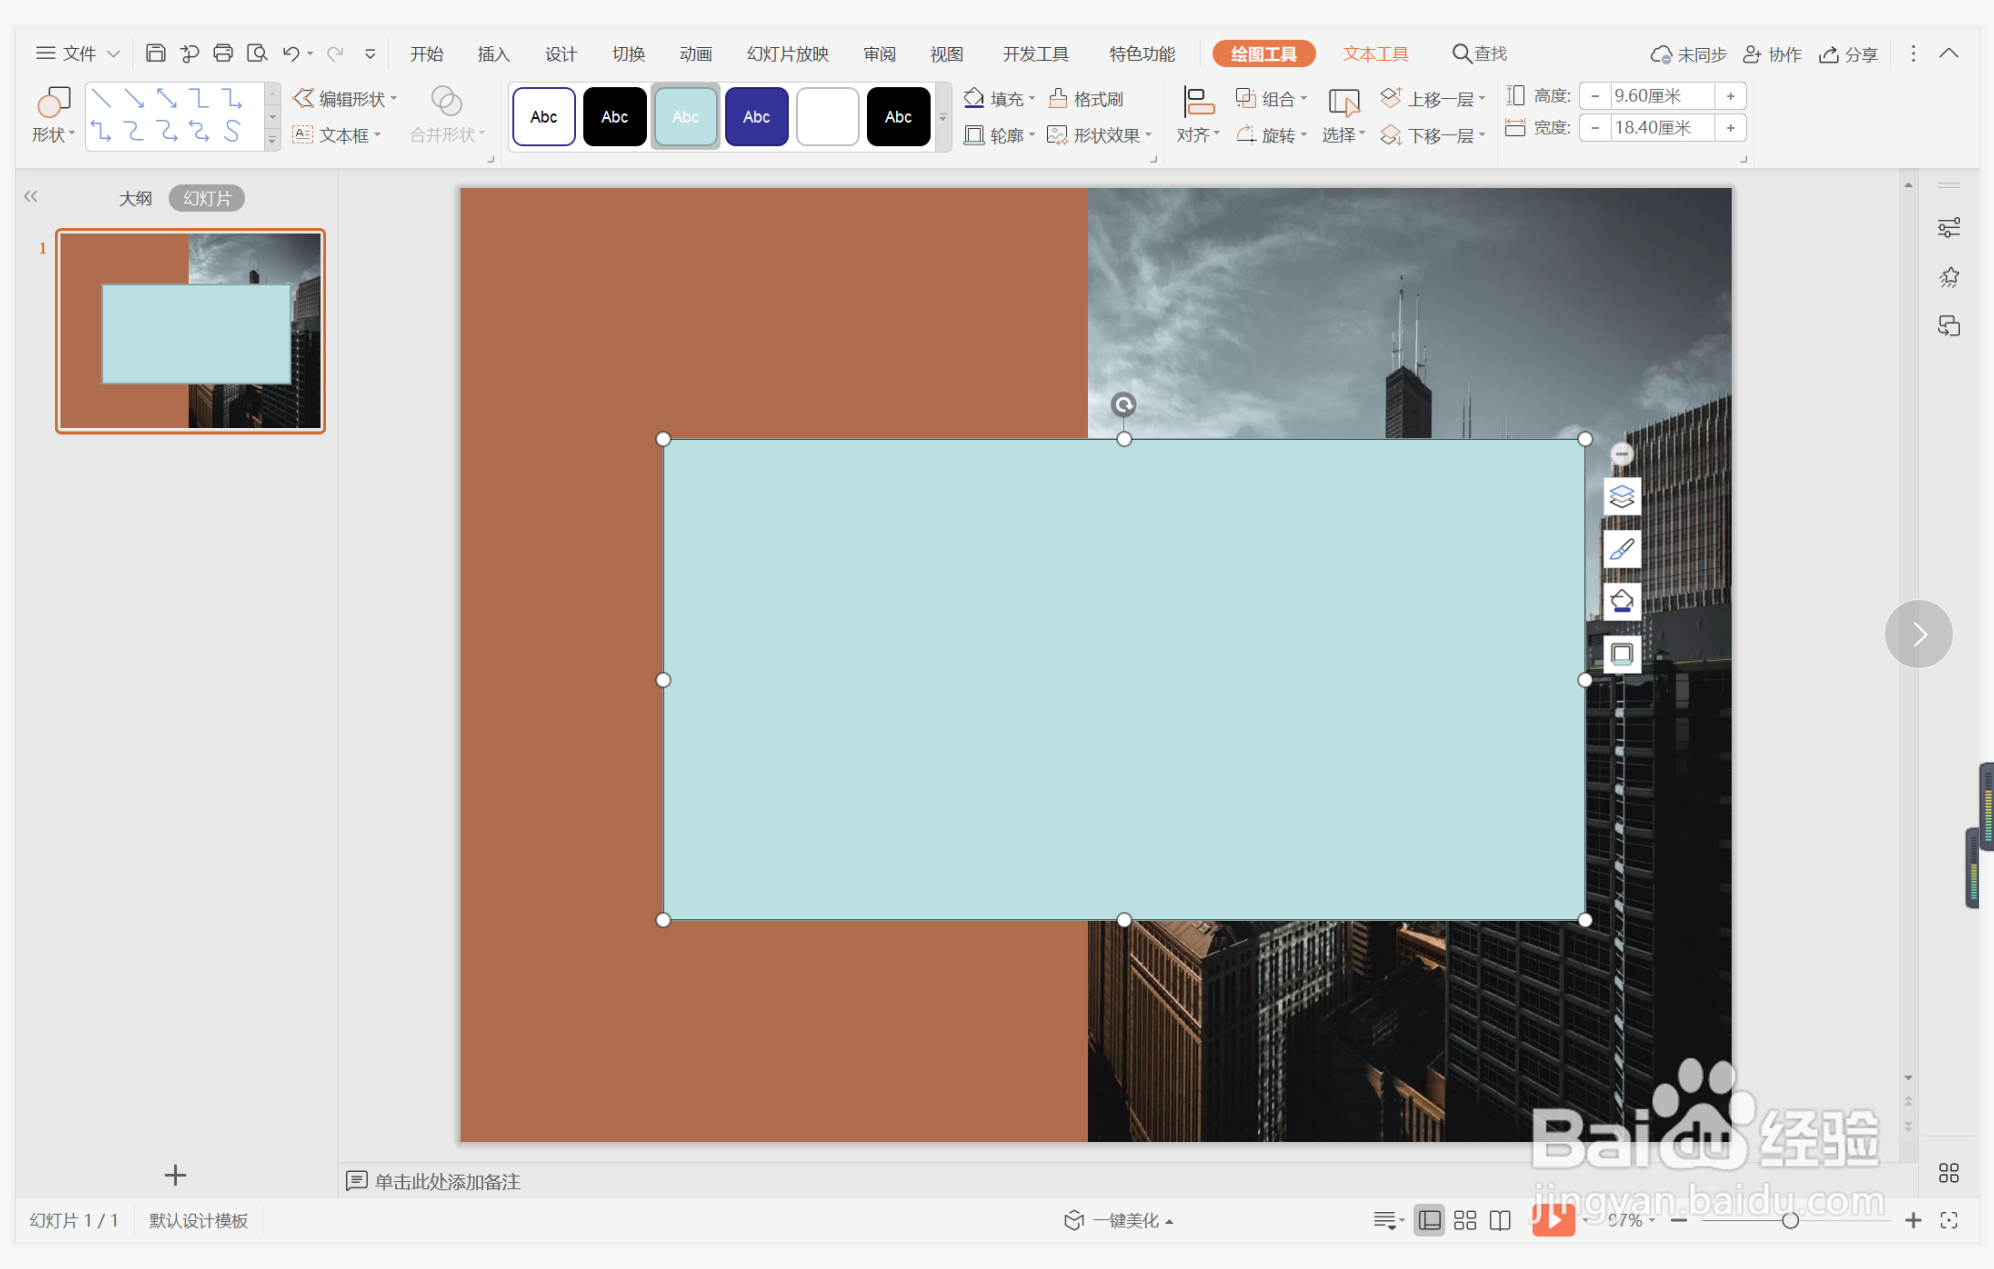1994x1269 pixels.
Task: Apply the dark blue Abc shape style
Action: click(756, 117)
